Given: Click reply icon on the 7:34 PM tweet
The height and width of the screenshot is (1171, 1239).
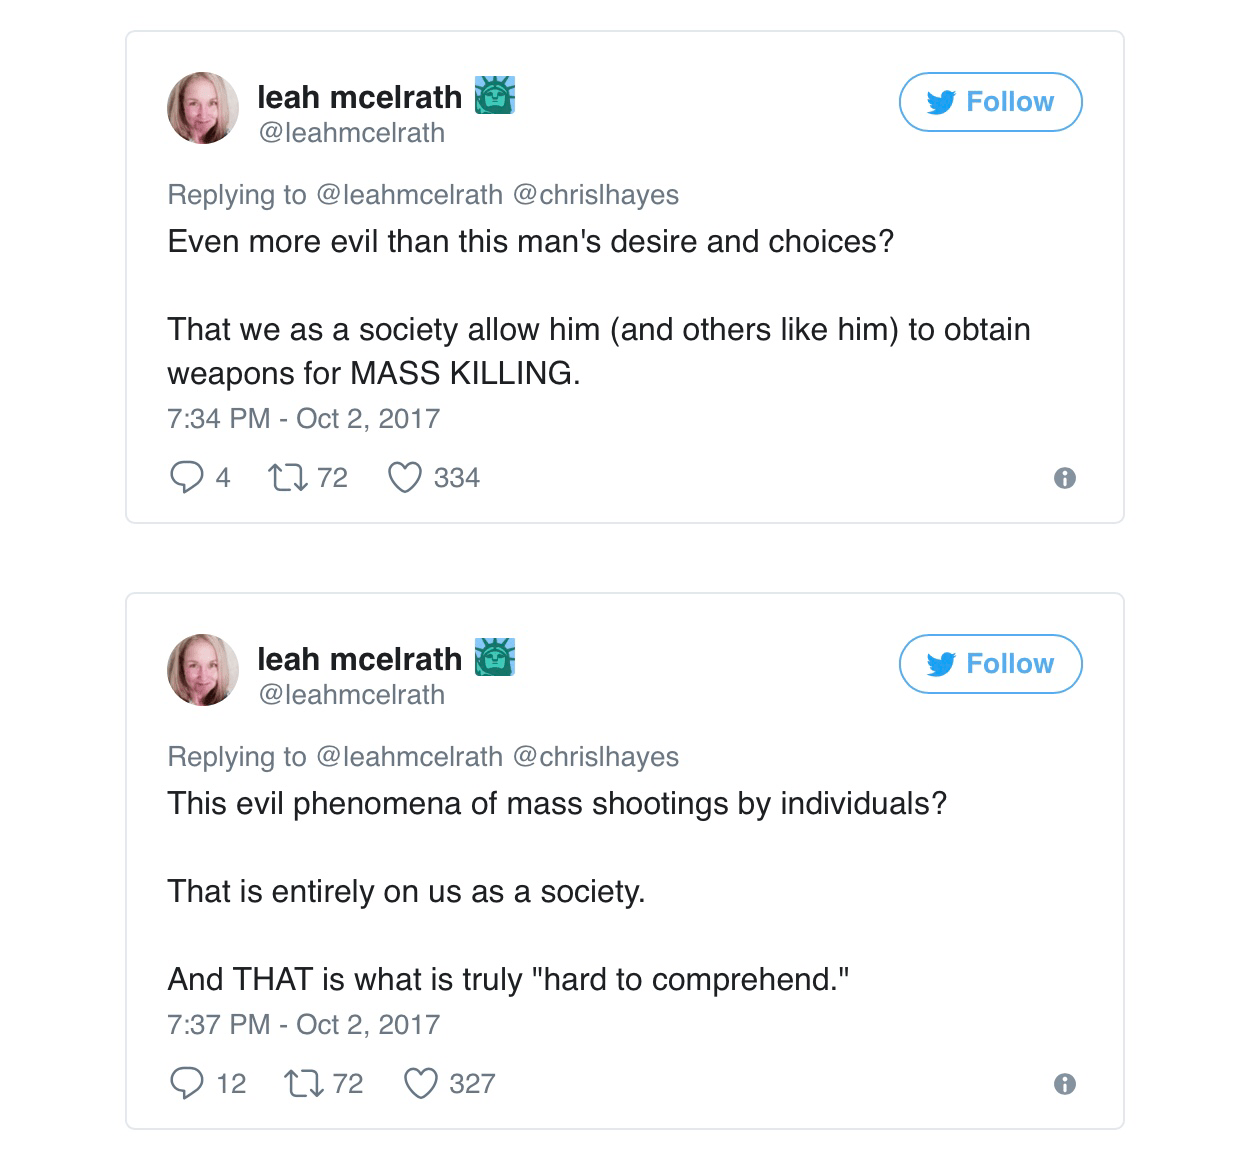Looking at the screenshot, I should tap(186, 478).
